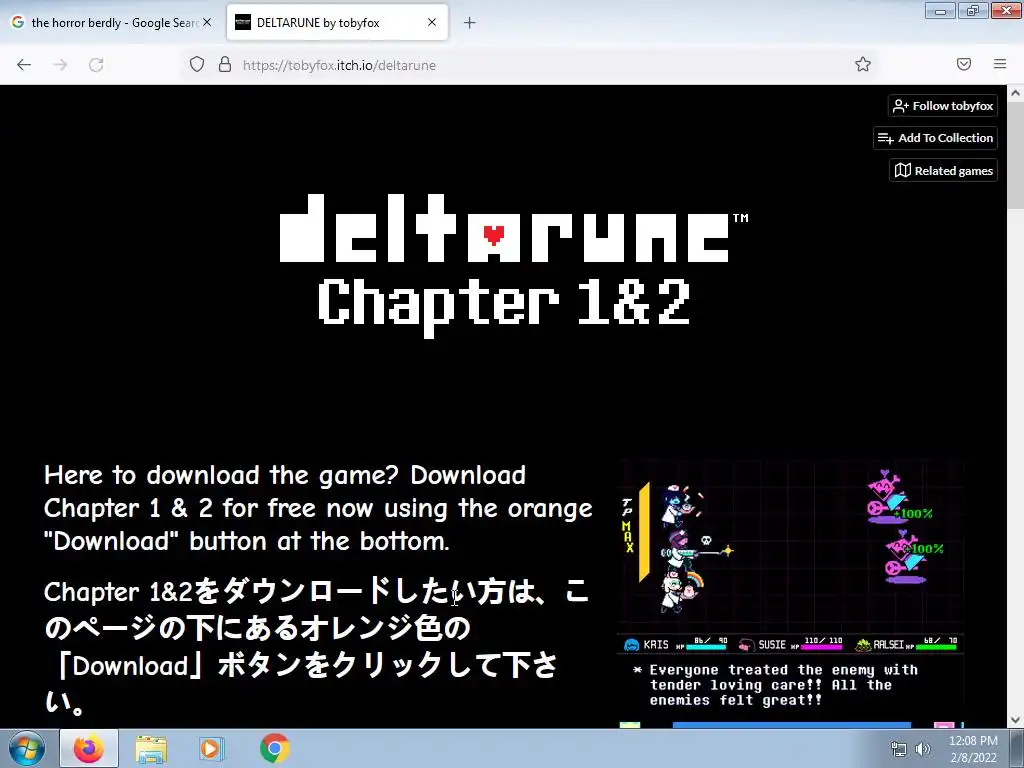
Task: Click Firefox icon in the taskbar
Action: (89, 749)
